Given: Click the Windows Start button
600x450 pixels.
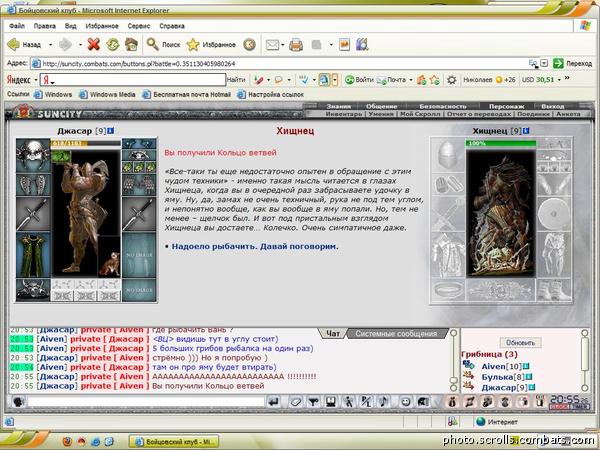Looking at the screenshot, I should [23, 441].
